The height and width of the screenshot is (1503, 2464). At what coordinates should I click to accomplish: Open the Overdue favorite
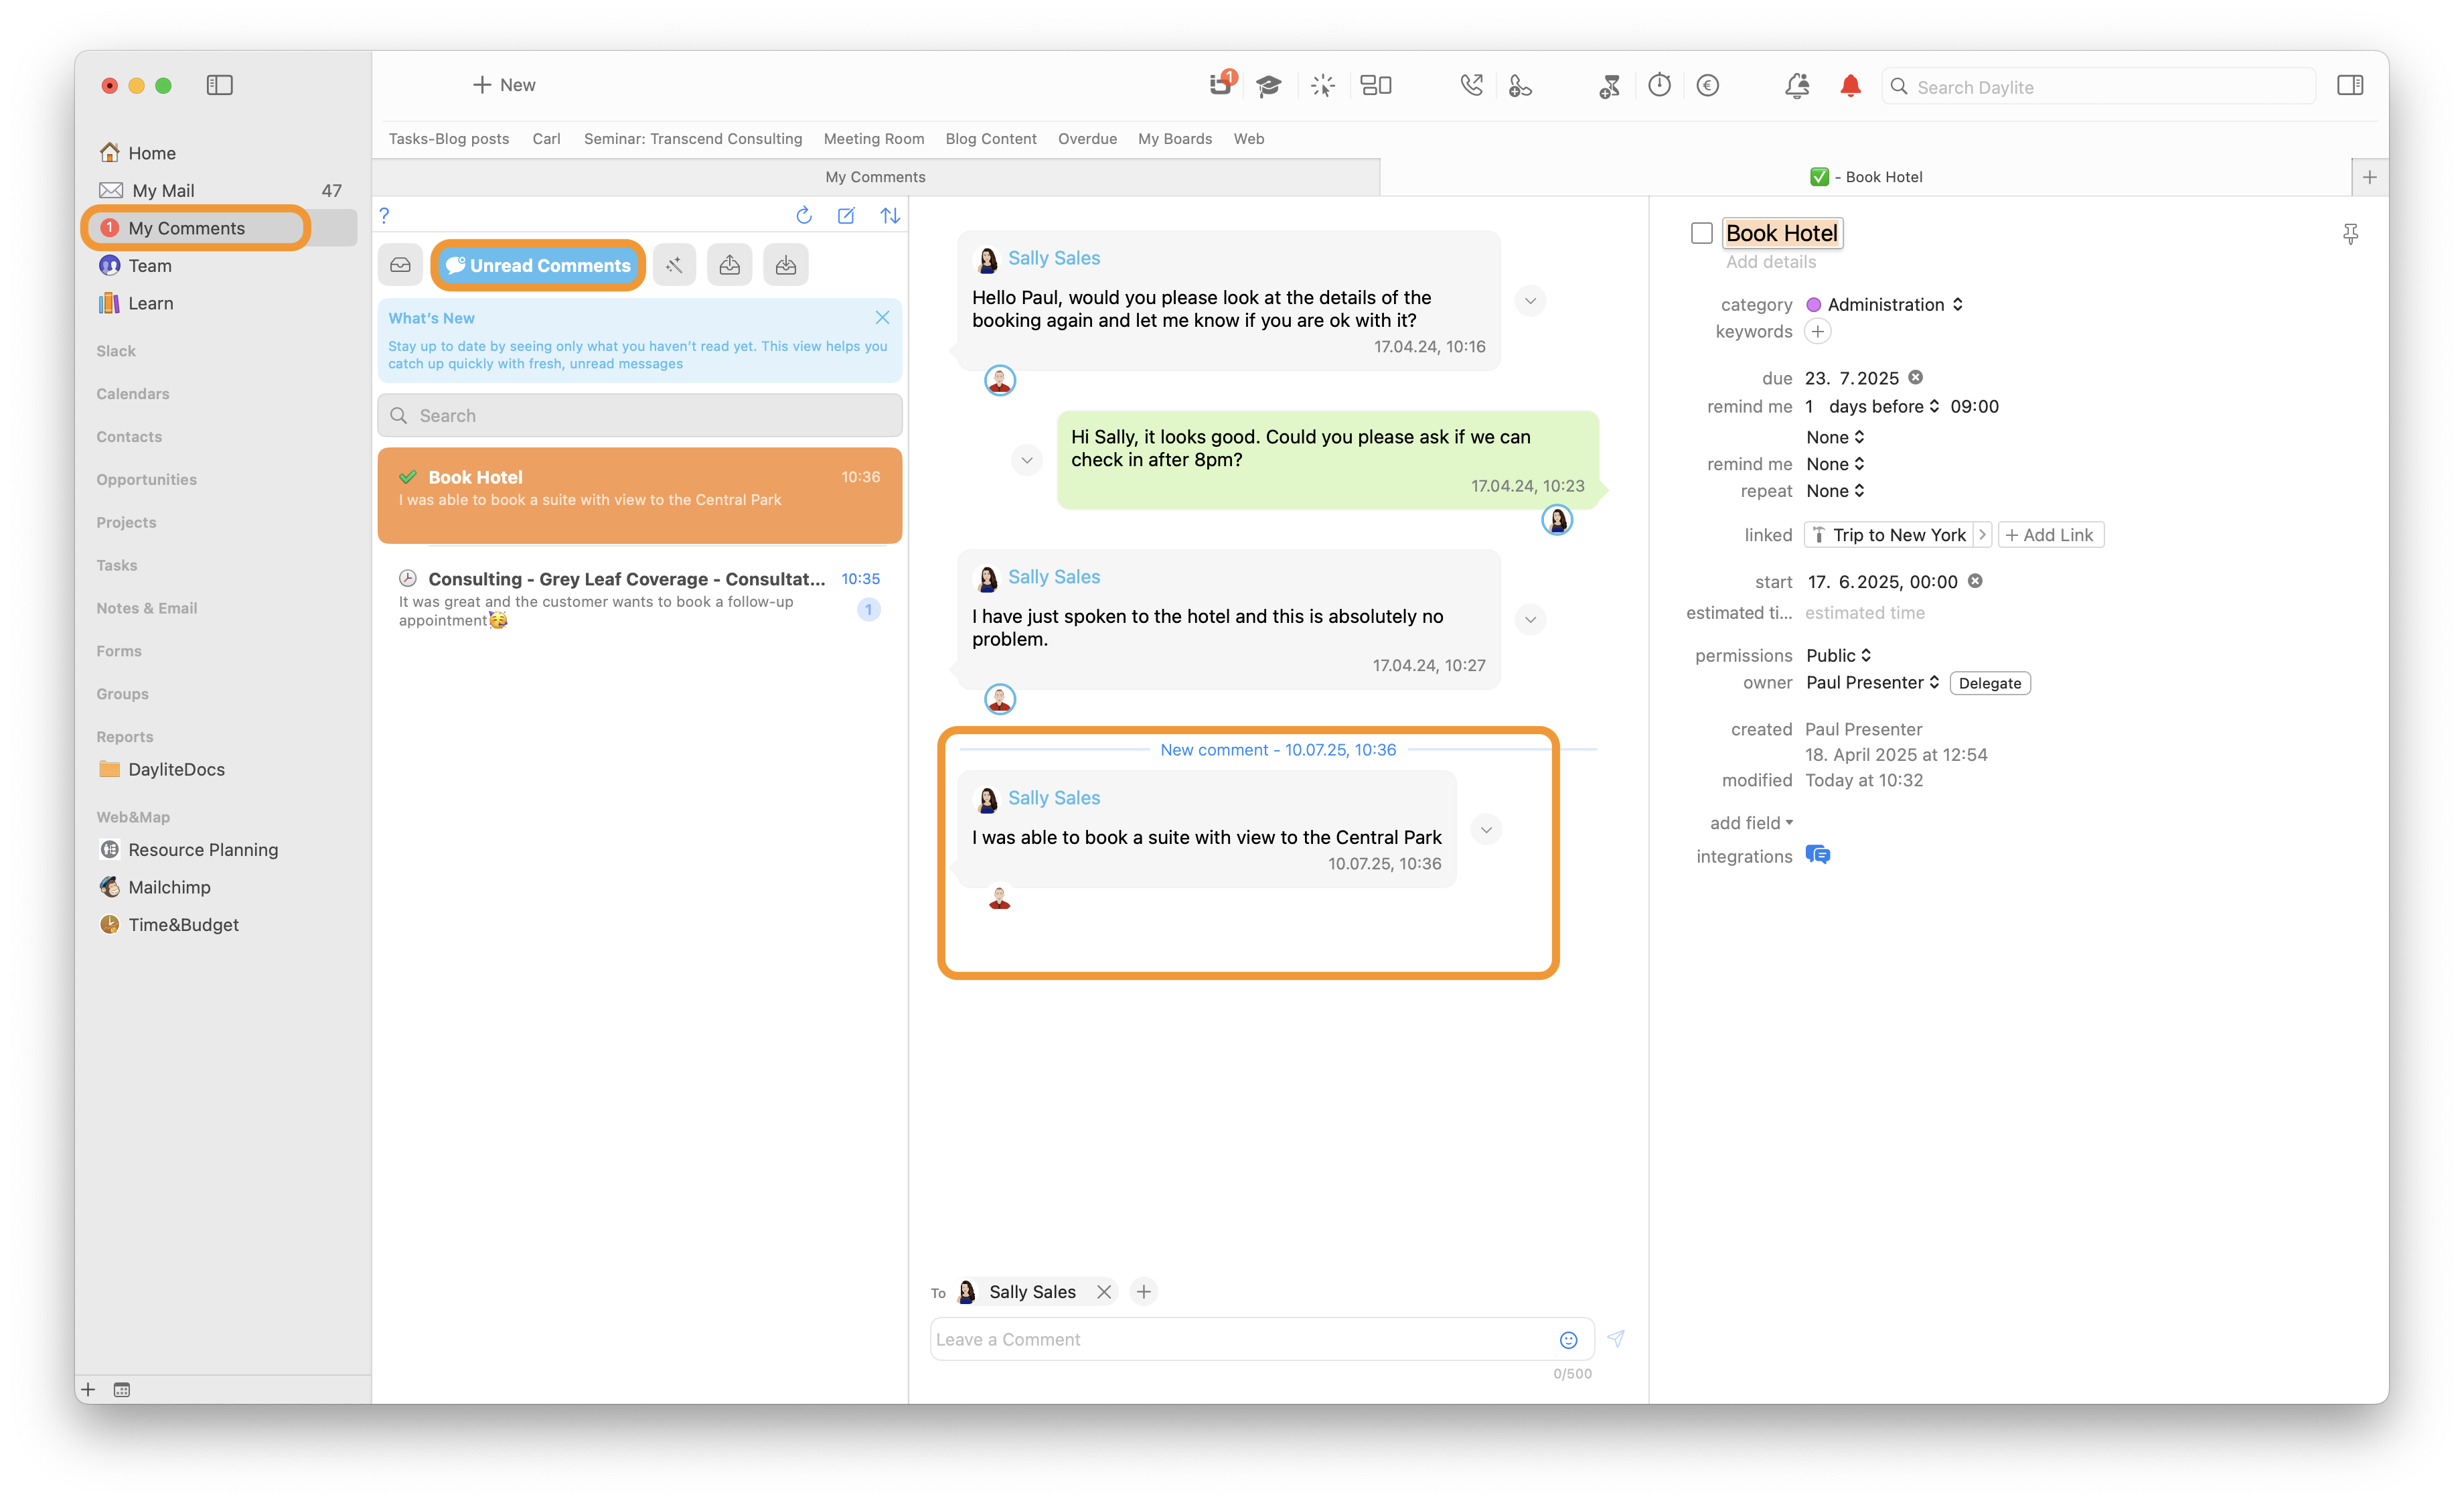pos(1087,138)
